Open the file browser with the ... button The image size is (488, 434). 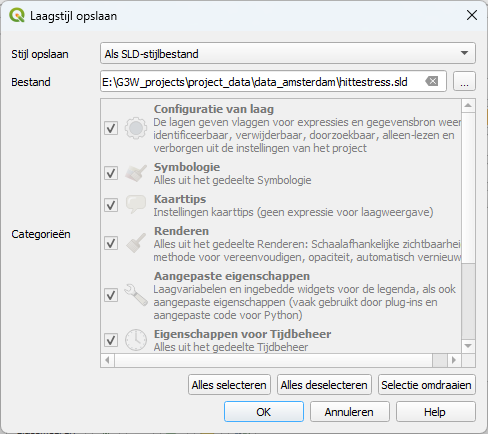[x=464, y=81]
